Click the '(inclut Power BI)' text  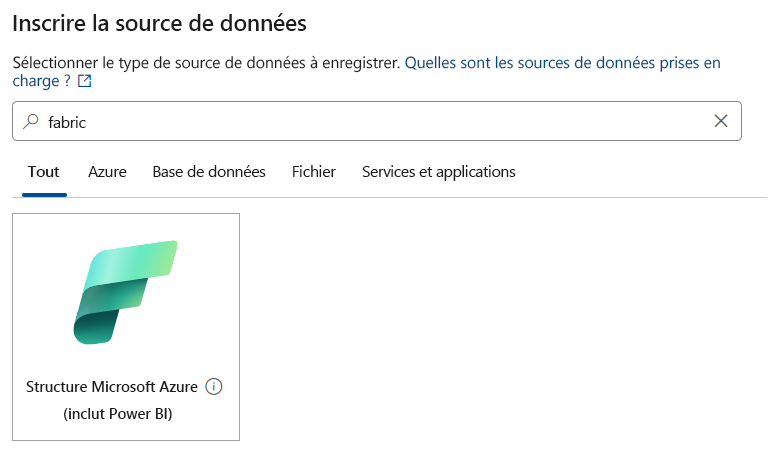(117, 413)
